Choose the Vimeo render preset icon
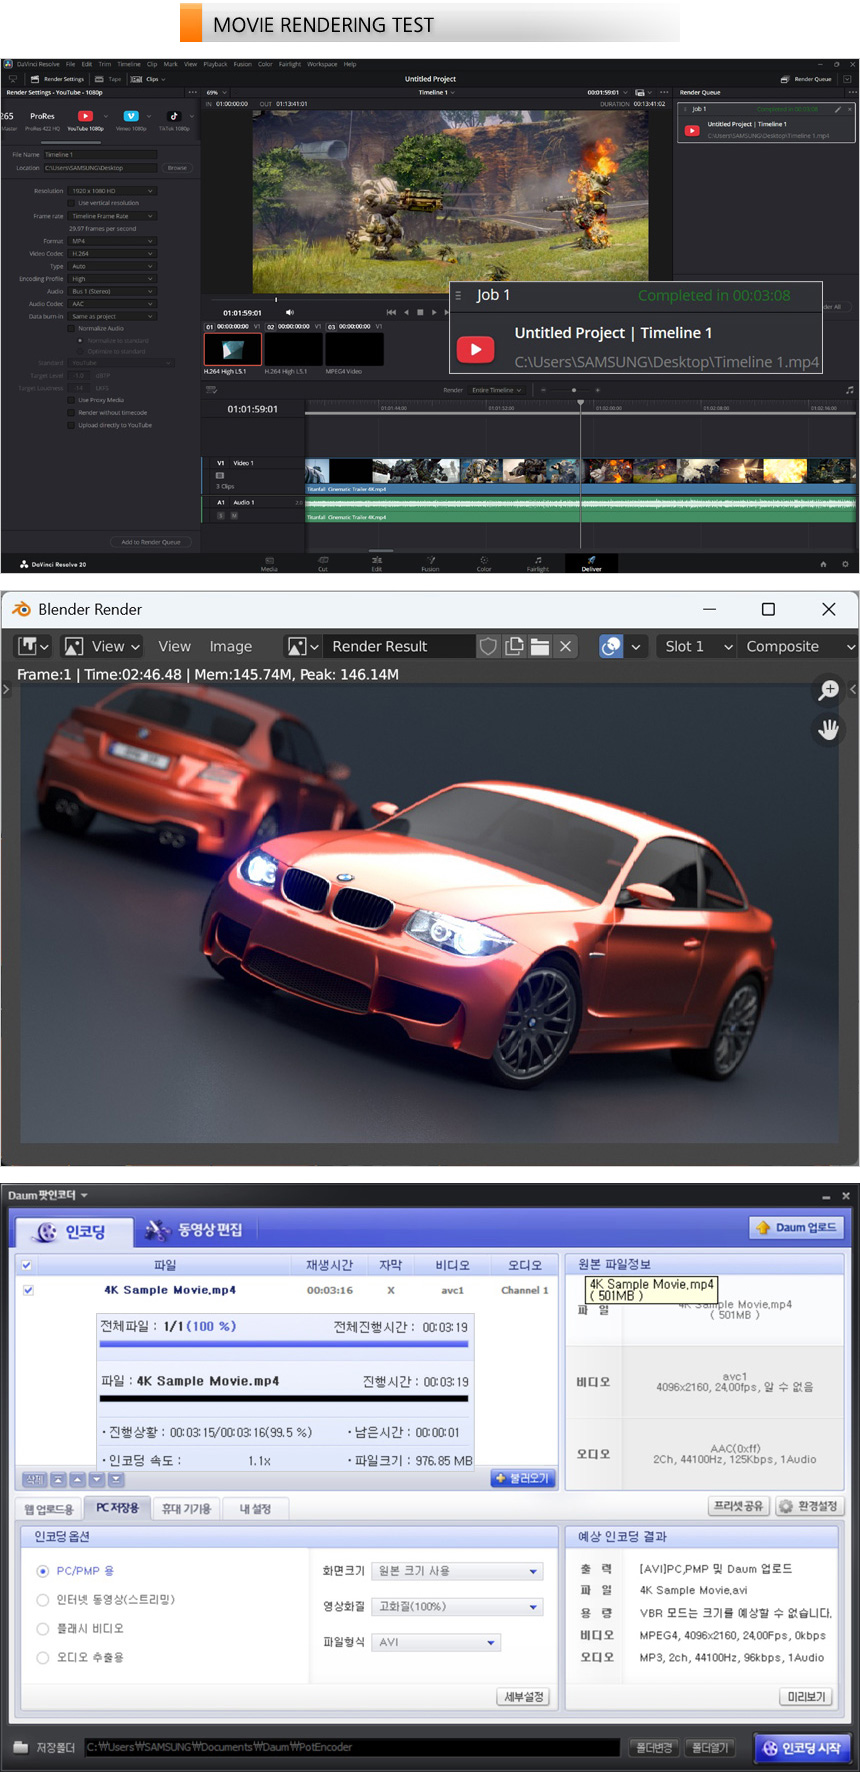 coord(130,116)
